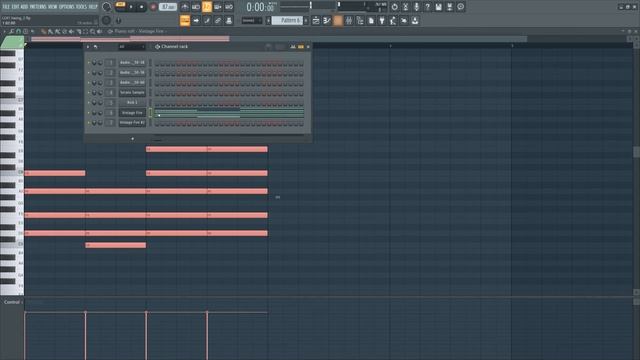
Task: Toggle piano roll magnet snap icon
Action: [18, 31]
